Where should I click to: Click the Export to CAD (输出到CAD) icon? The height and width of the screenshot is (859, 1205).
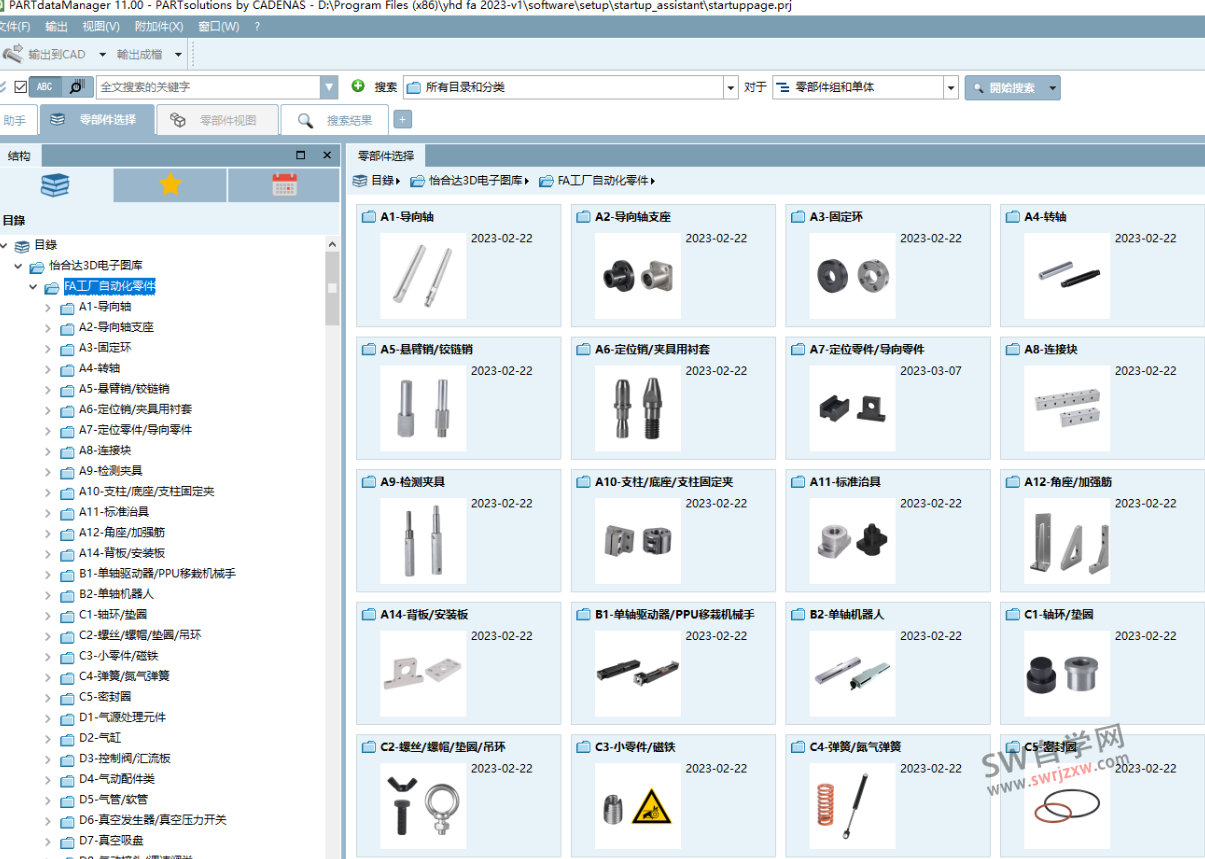click(14, 54)
